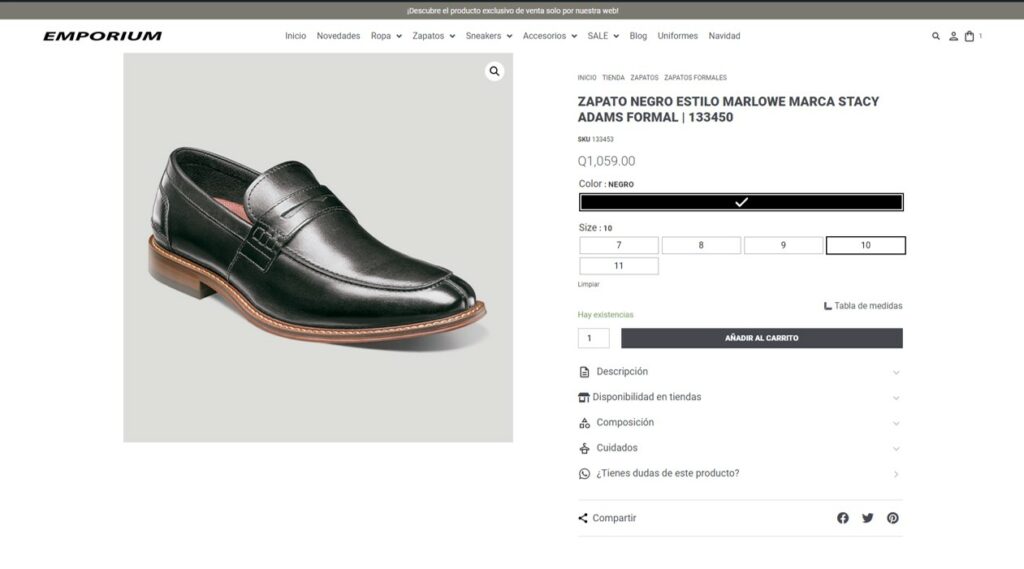Screen dimensions: 1024x569
Task: Click the ZAPATOS breadcrumb
Action: point(644,78)
